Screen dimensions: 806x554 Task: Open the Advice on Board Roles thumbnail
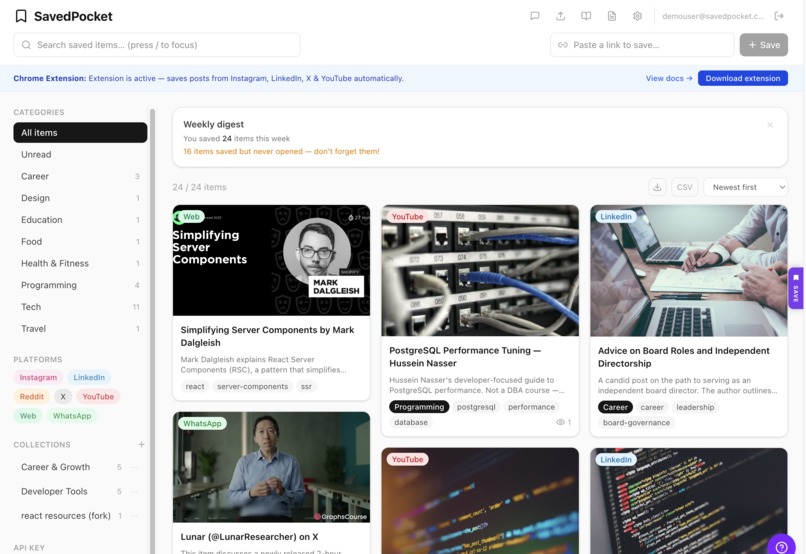coord(688,271)
